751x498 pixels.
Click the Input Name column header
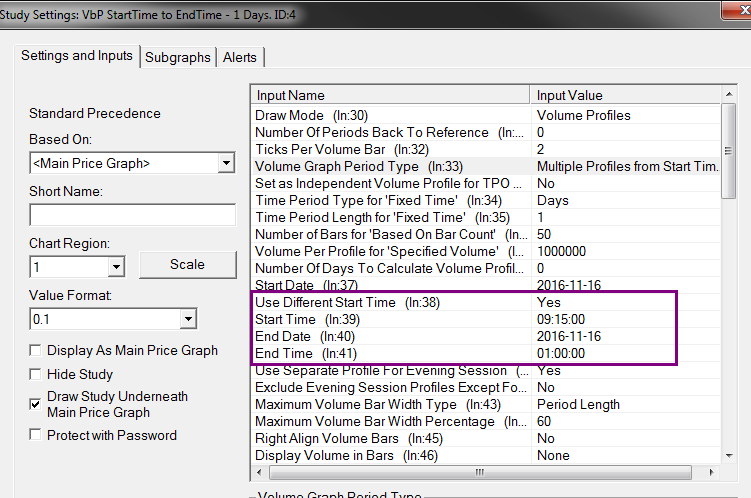[x=390, y=95]
